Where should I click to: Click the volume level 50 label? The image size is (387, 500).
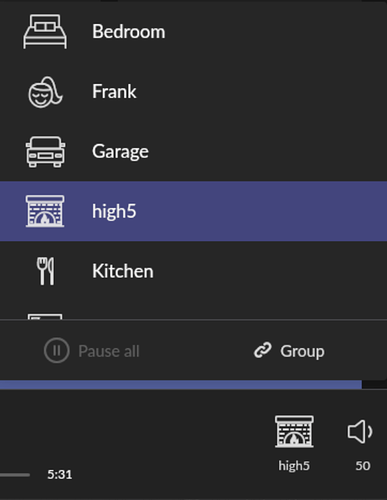pyautogui.click(x=363, y=466)
